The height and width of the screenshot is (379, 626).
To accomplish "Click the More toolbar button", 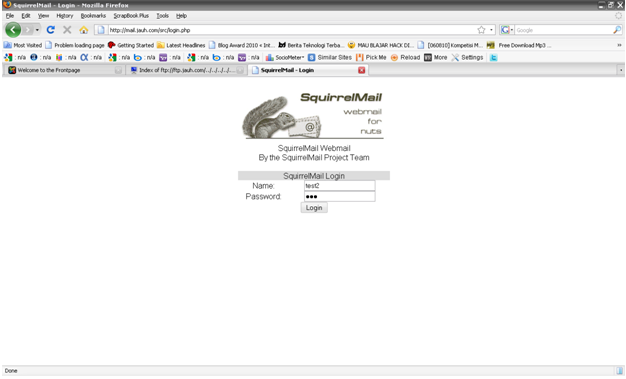I will (436, 58).
